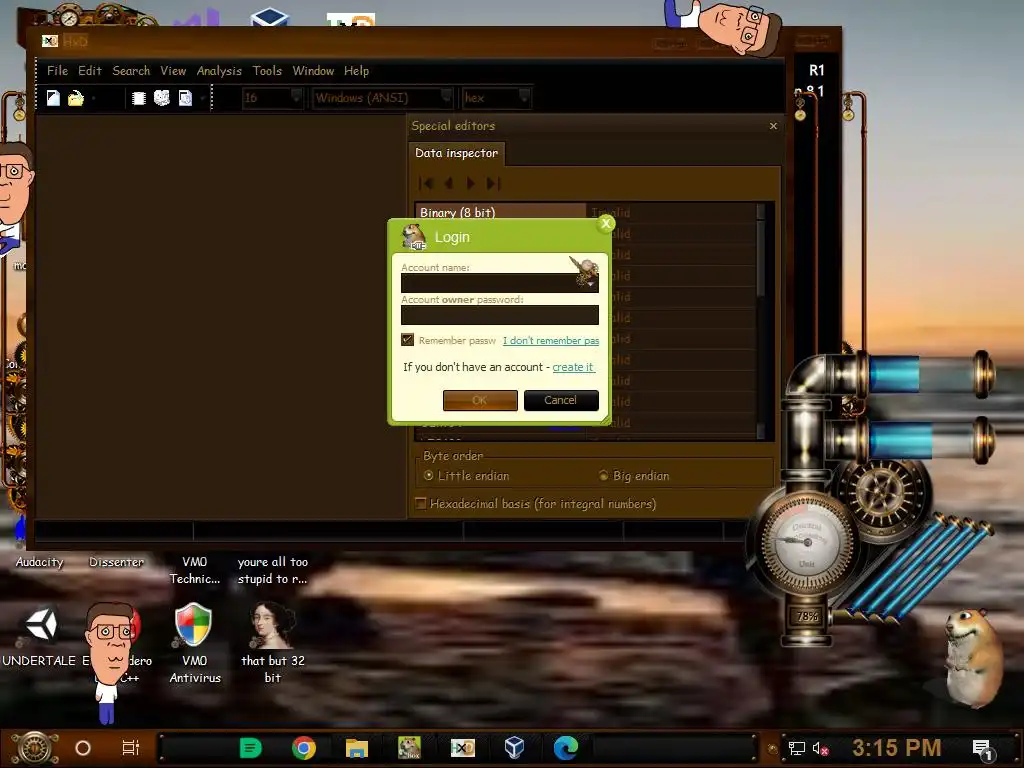The width and height of the screenshot is (1024, 768).
Task: Expand the disk image dropdown arrow
Action: point(203,99)
